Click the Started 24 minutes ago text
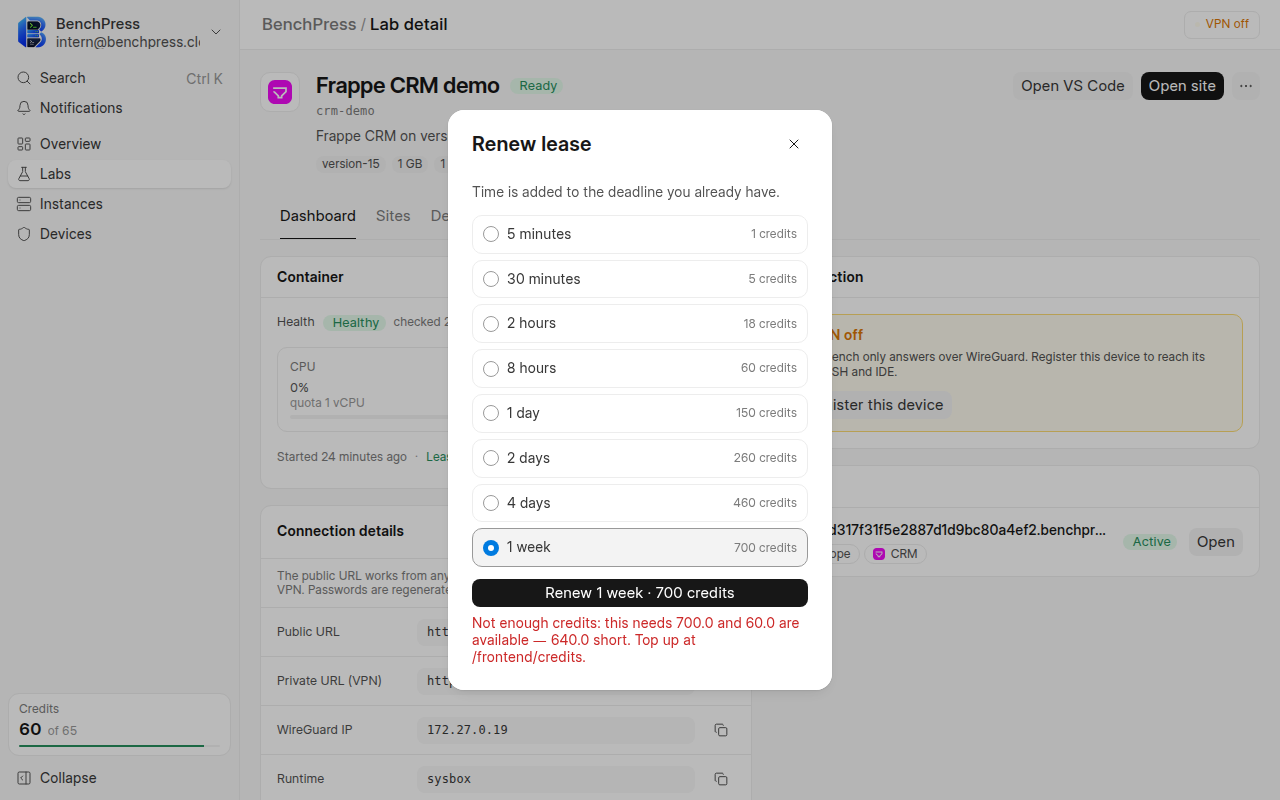The width and height of the screenshot is (1280, 800). (342, 457)
